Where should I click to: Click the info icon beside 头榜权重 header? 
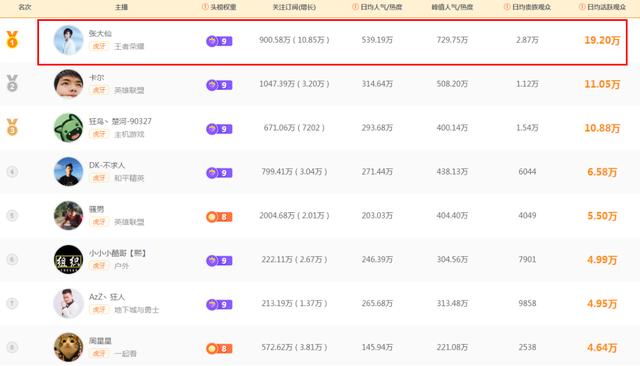click(205, 7)
